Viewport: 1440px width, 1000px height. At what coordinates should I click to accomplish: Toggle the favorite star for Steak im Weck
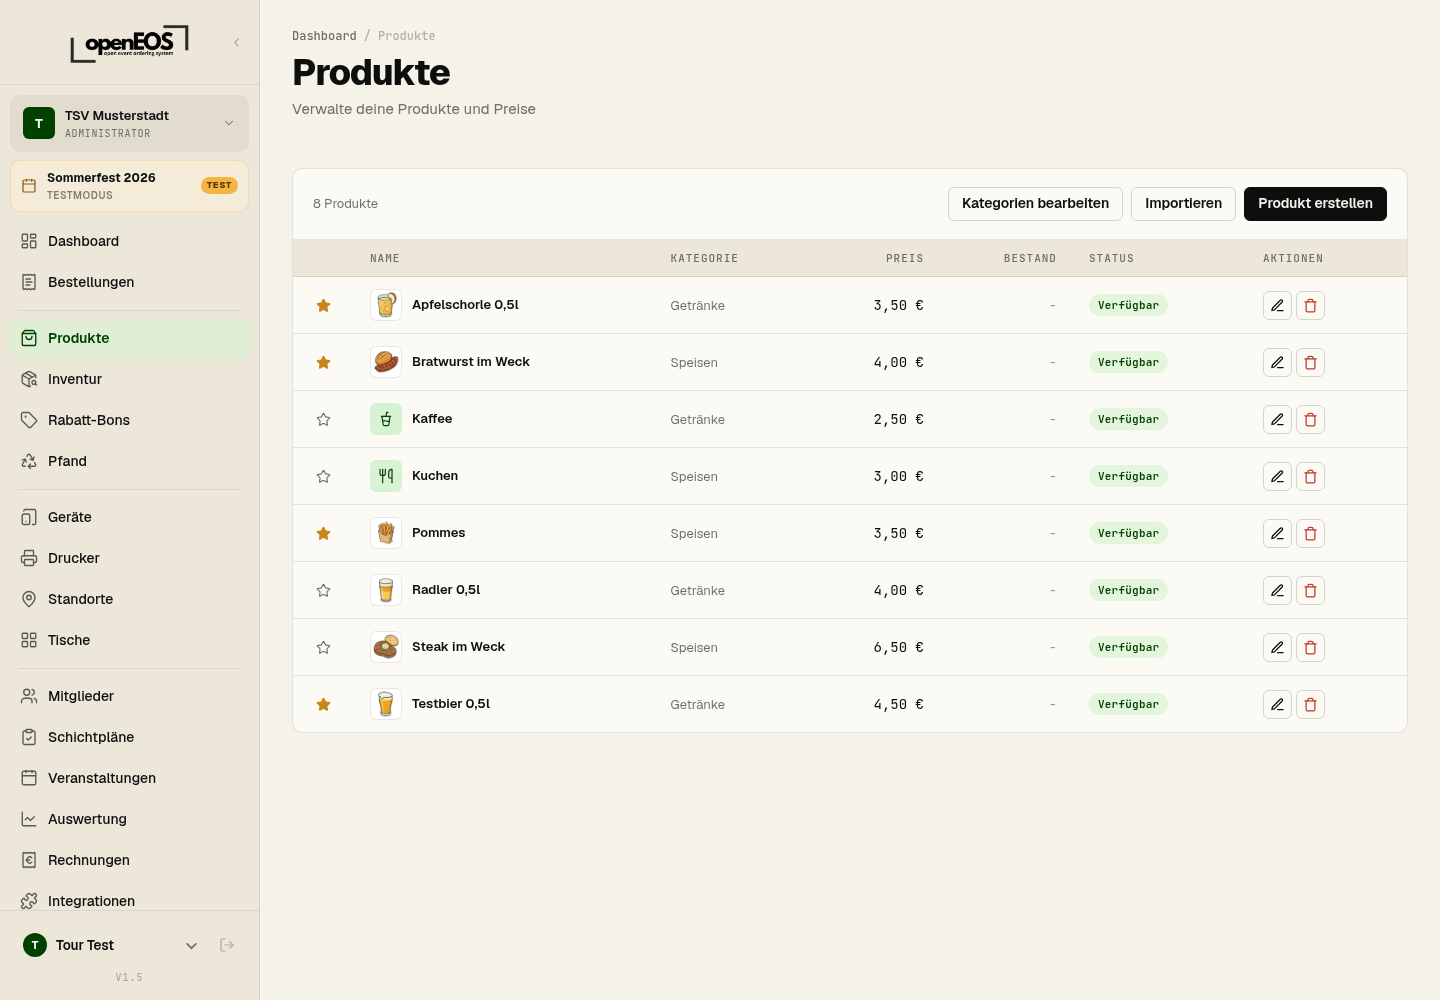point(323,647)
